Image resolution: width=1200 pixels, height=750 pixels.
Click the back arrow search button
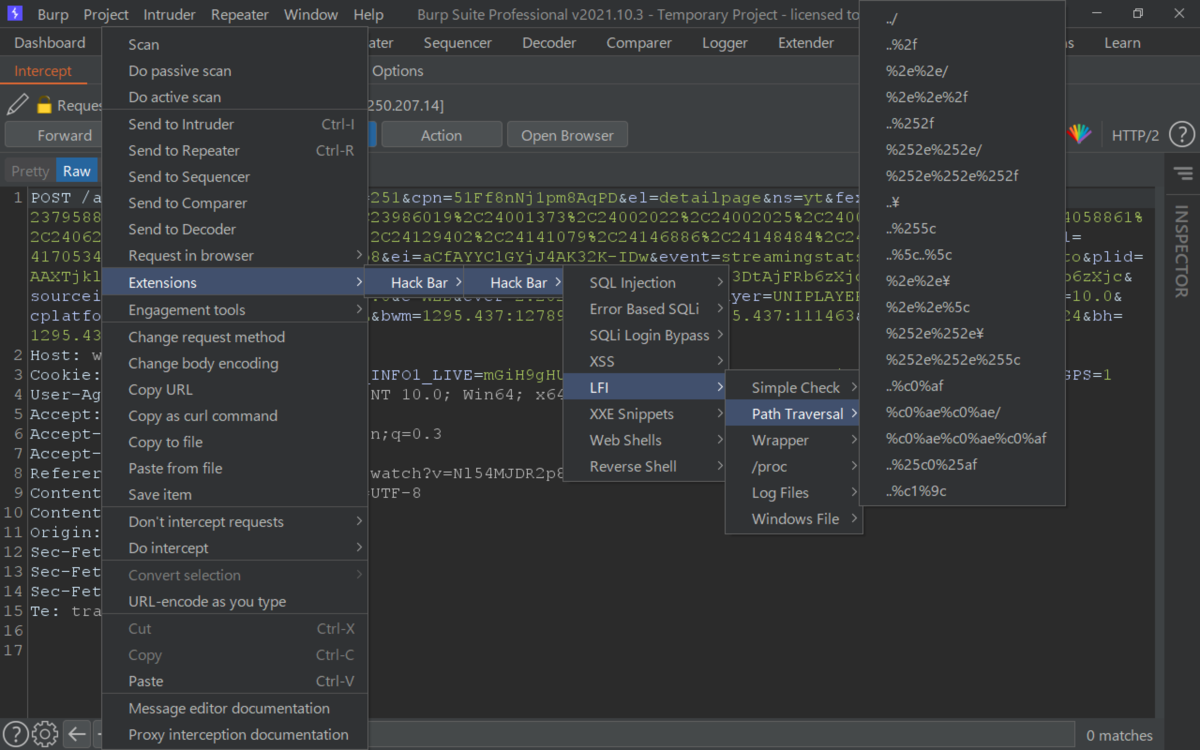pyautogui.click(x=78, y=734)
